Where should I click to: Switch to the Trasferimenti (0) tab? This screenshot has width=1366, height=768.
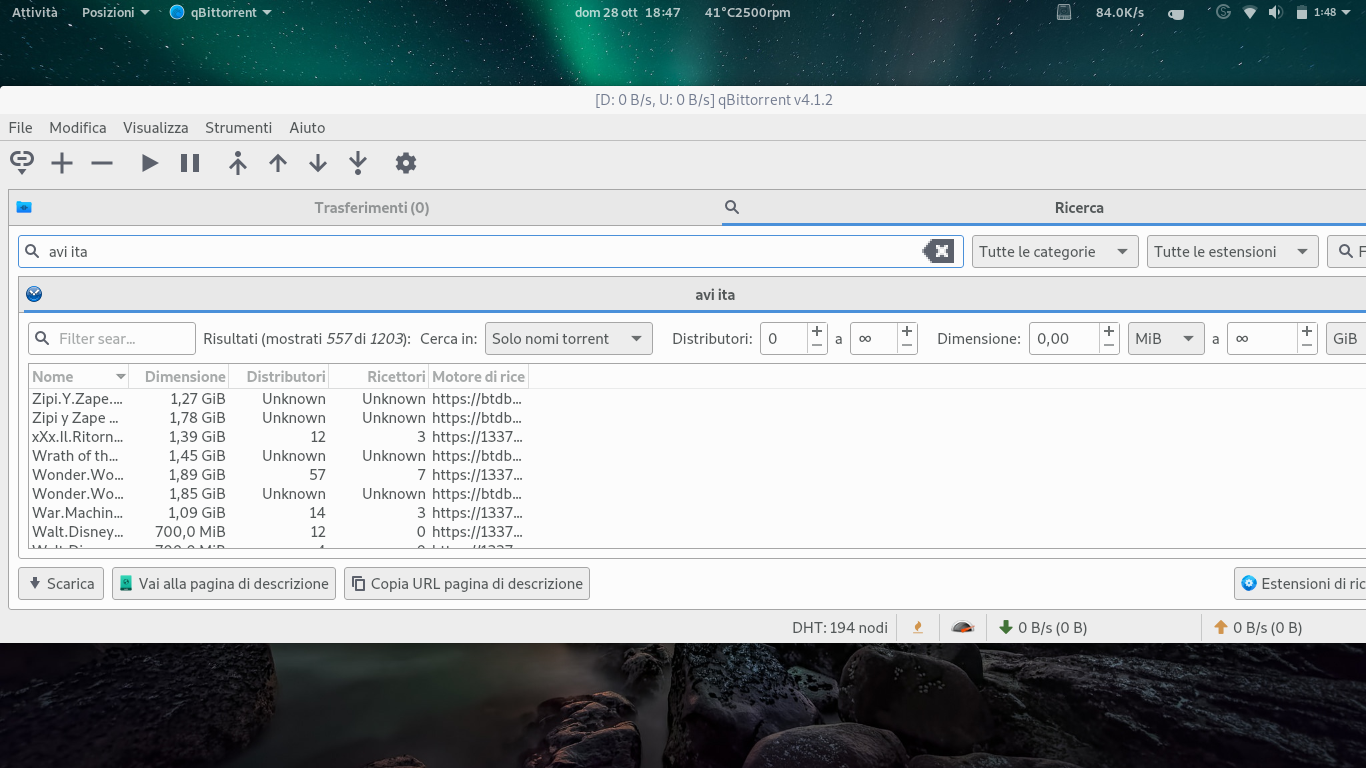click(372, 208)
